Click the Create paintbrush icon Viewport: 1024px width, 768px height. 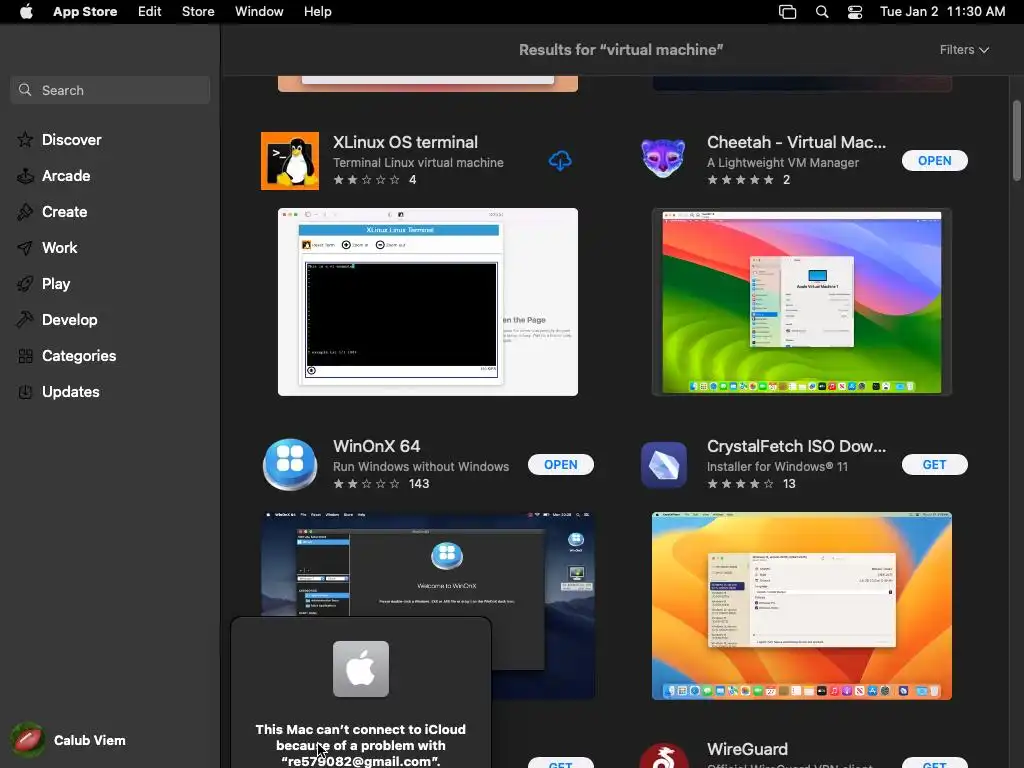pos(25,212)
